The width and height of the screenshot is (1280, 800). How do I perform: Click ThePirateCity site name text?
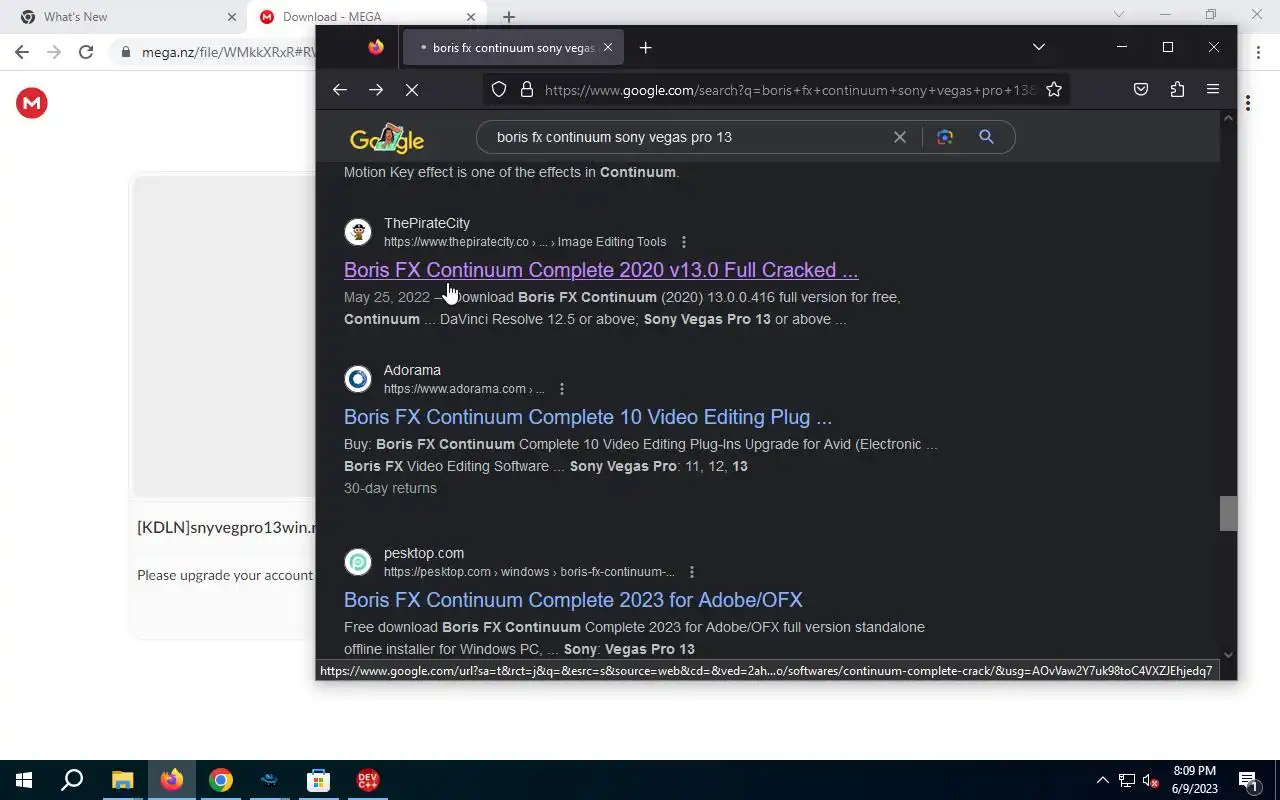[427, 223]
